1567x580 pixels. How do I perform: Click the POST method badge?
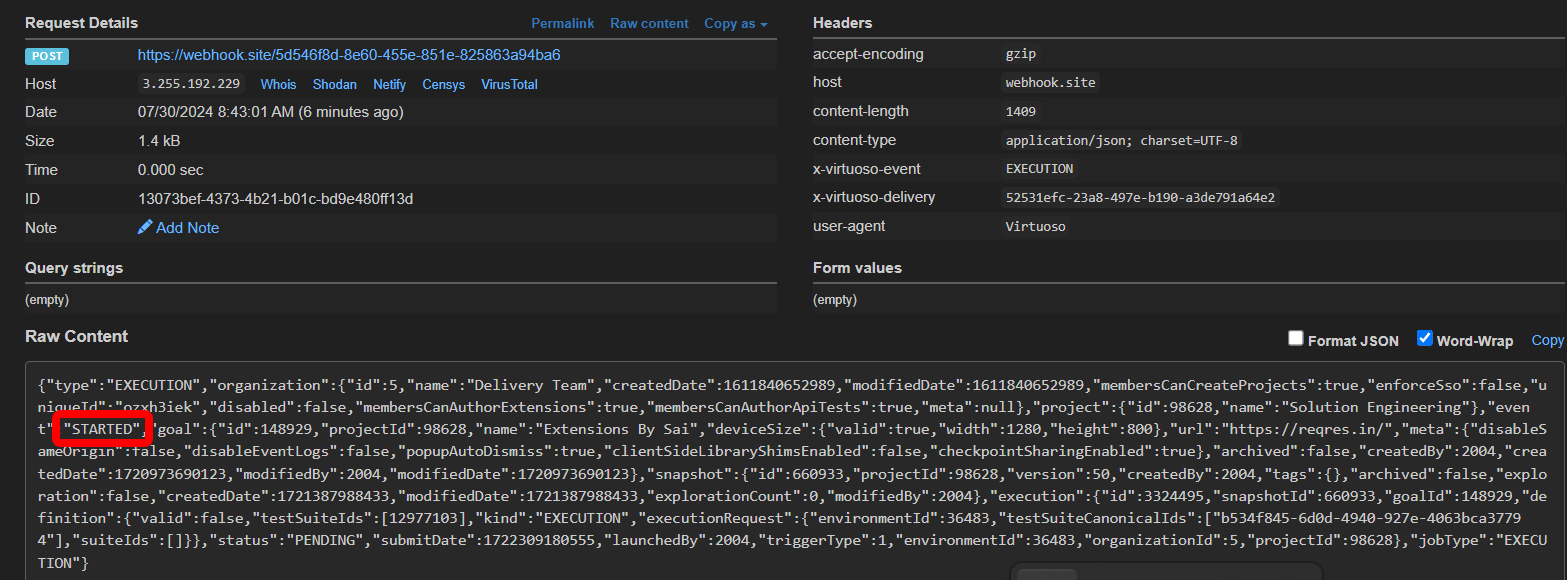47,56
